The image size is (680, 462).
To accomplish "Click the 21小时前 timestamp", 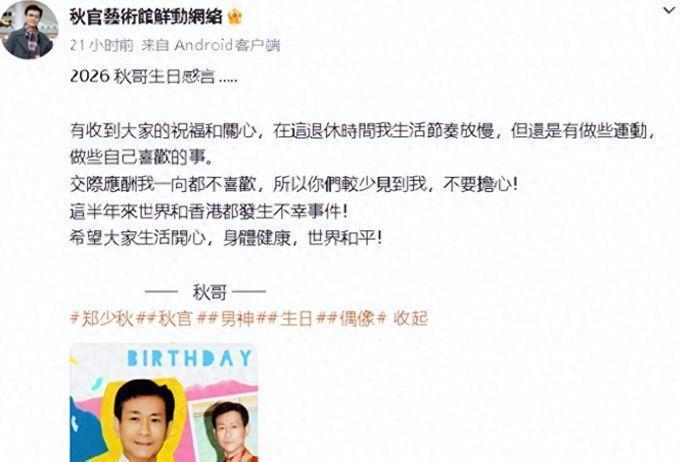I will [x=102, y=45].
